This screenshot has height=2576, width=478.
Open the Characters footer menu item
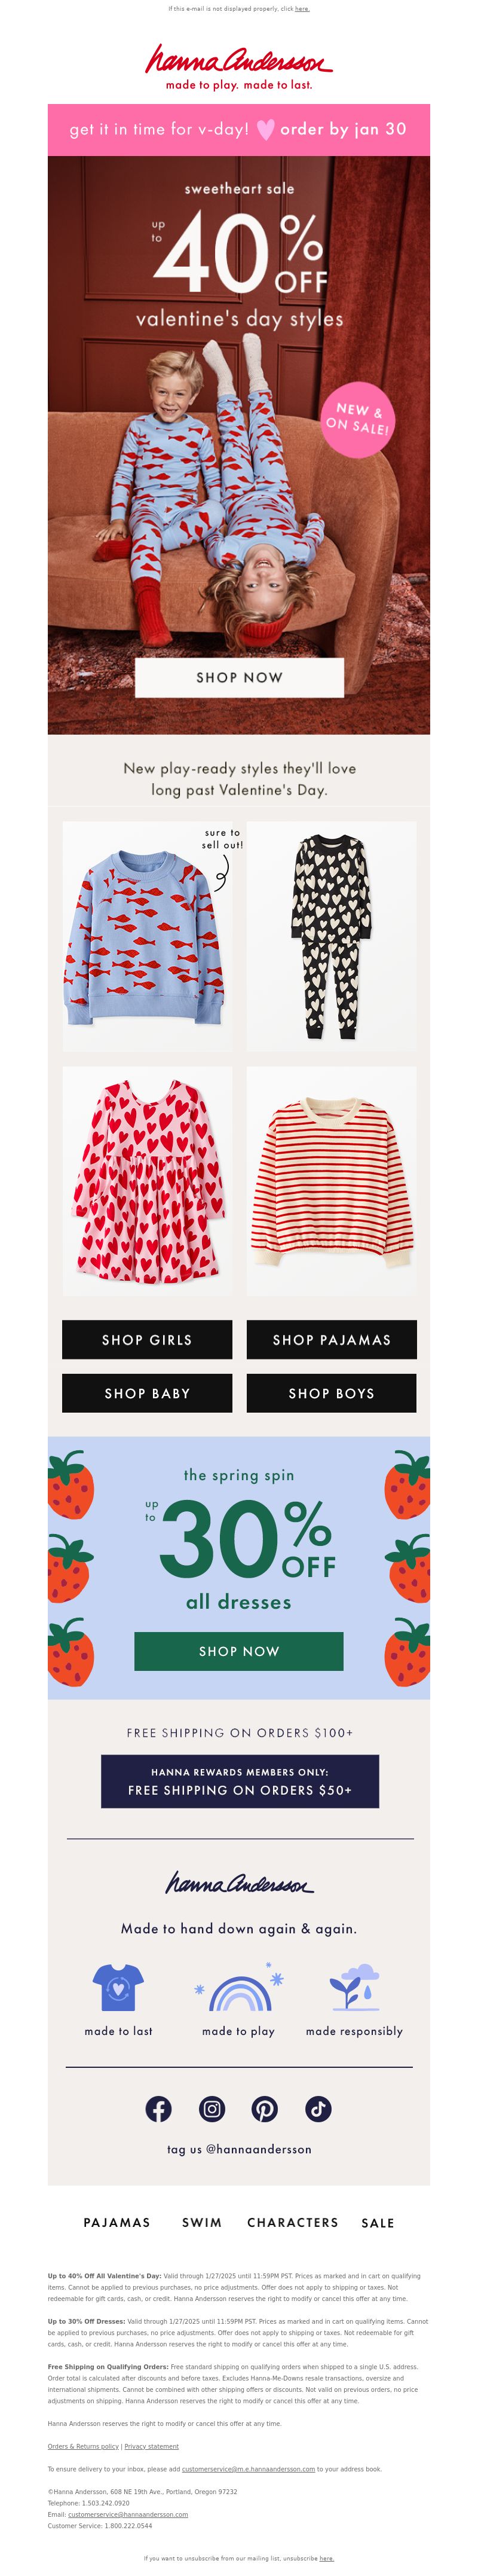(293, 2222)
